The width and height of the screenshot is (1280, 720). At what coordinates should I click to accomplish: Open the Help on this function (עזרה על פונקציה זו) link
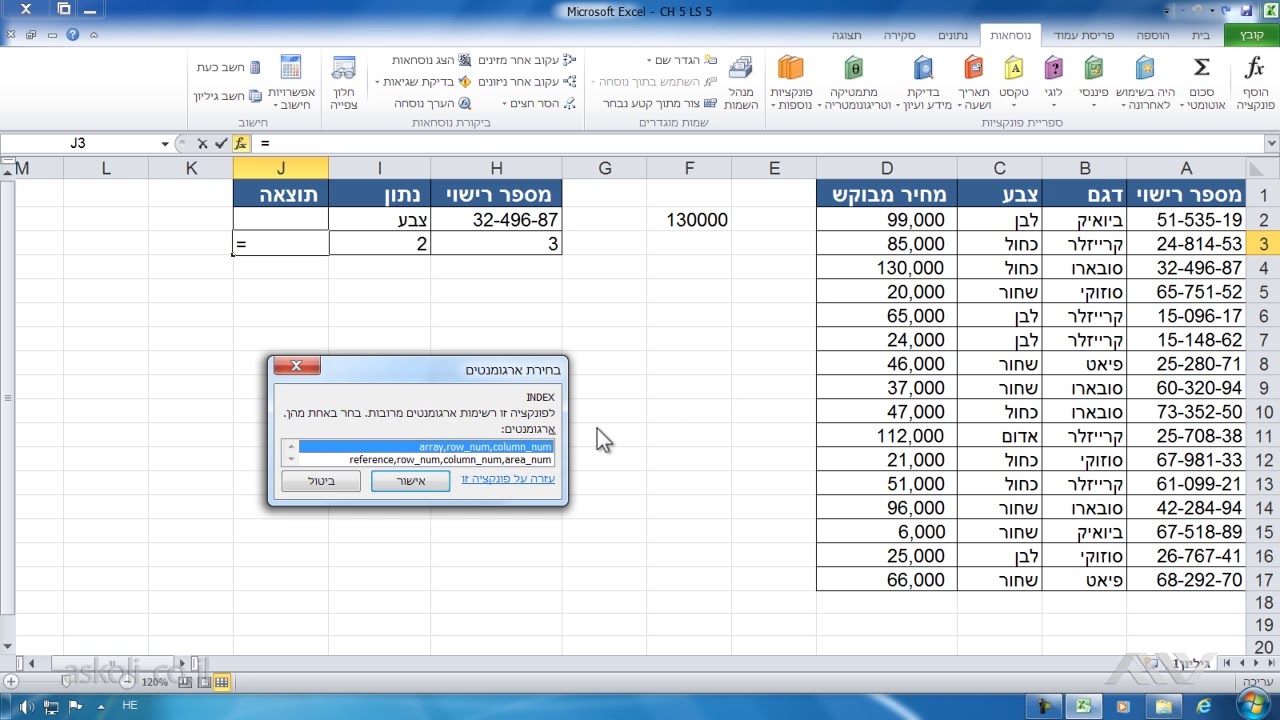(508, 480)
